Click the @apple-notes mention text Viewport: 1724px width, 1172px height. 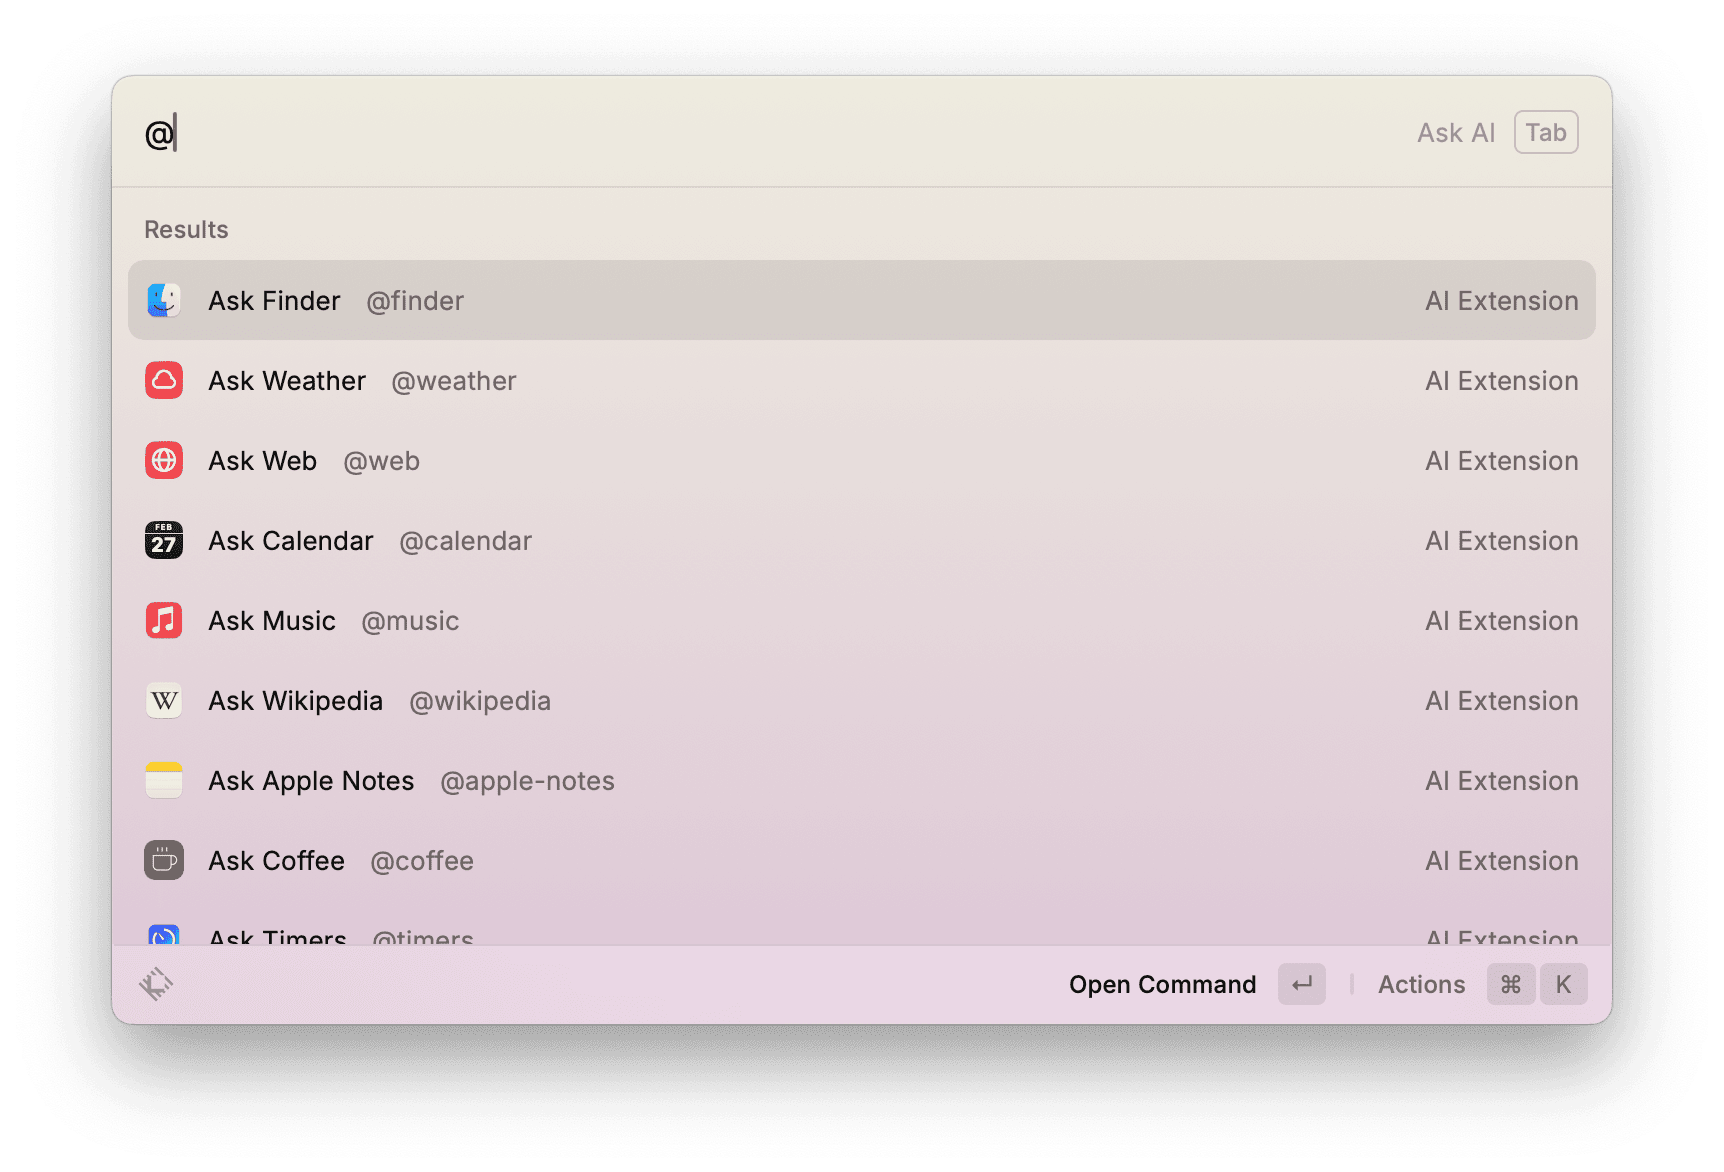[x=528, y=781]
